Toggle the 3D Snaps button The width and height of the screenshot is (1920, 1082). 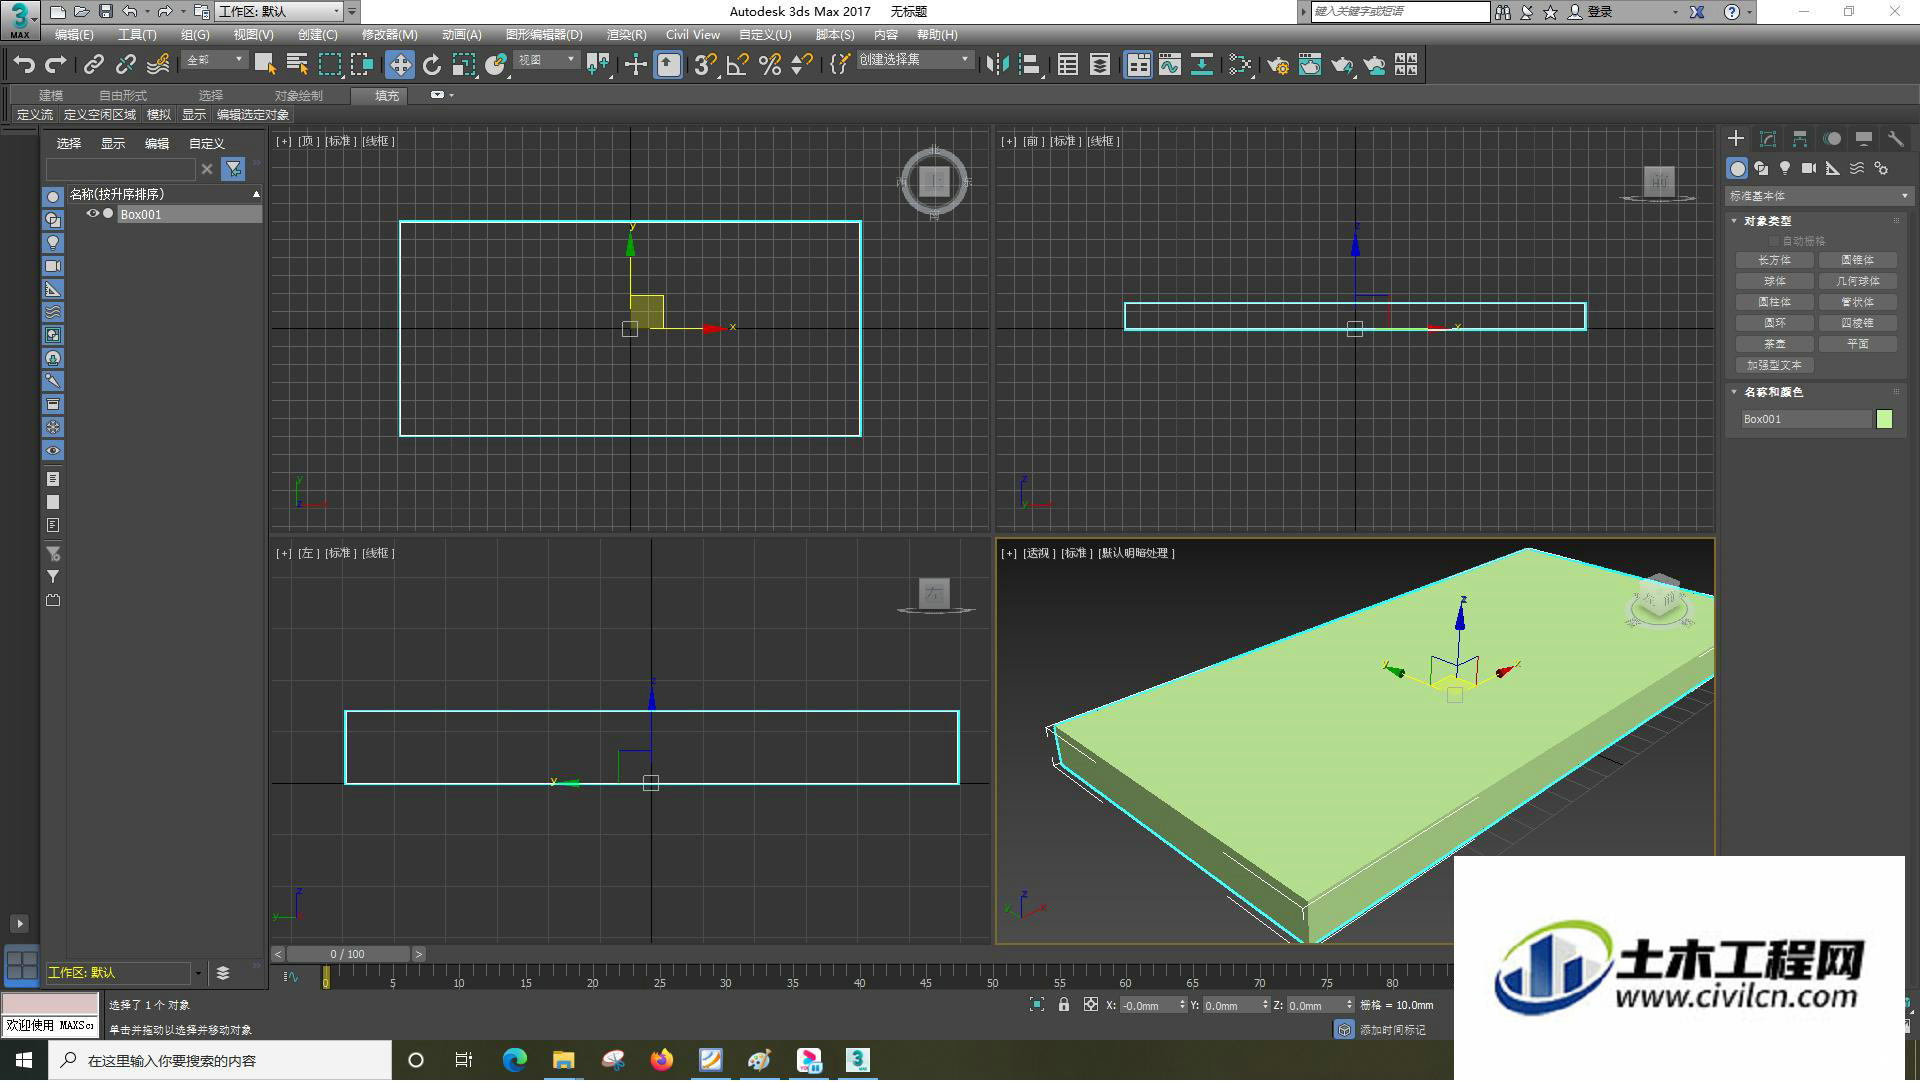click(x=705, y=65)
